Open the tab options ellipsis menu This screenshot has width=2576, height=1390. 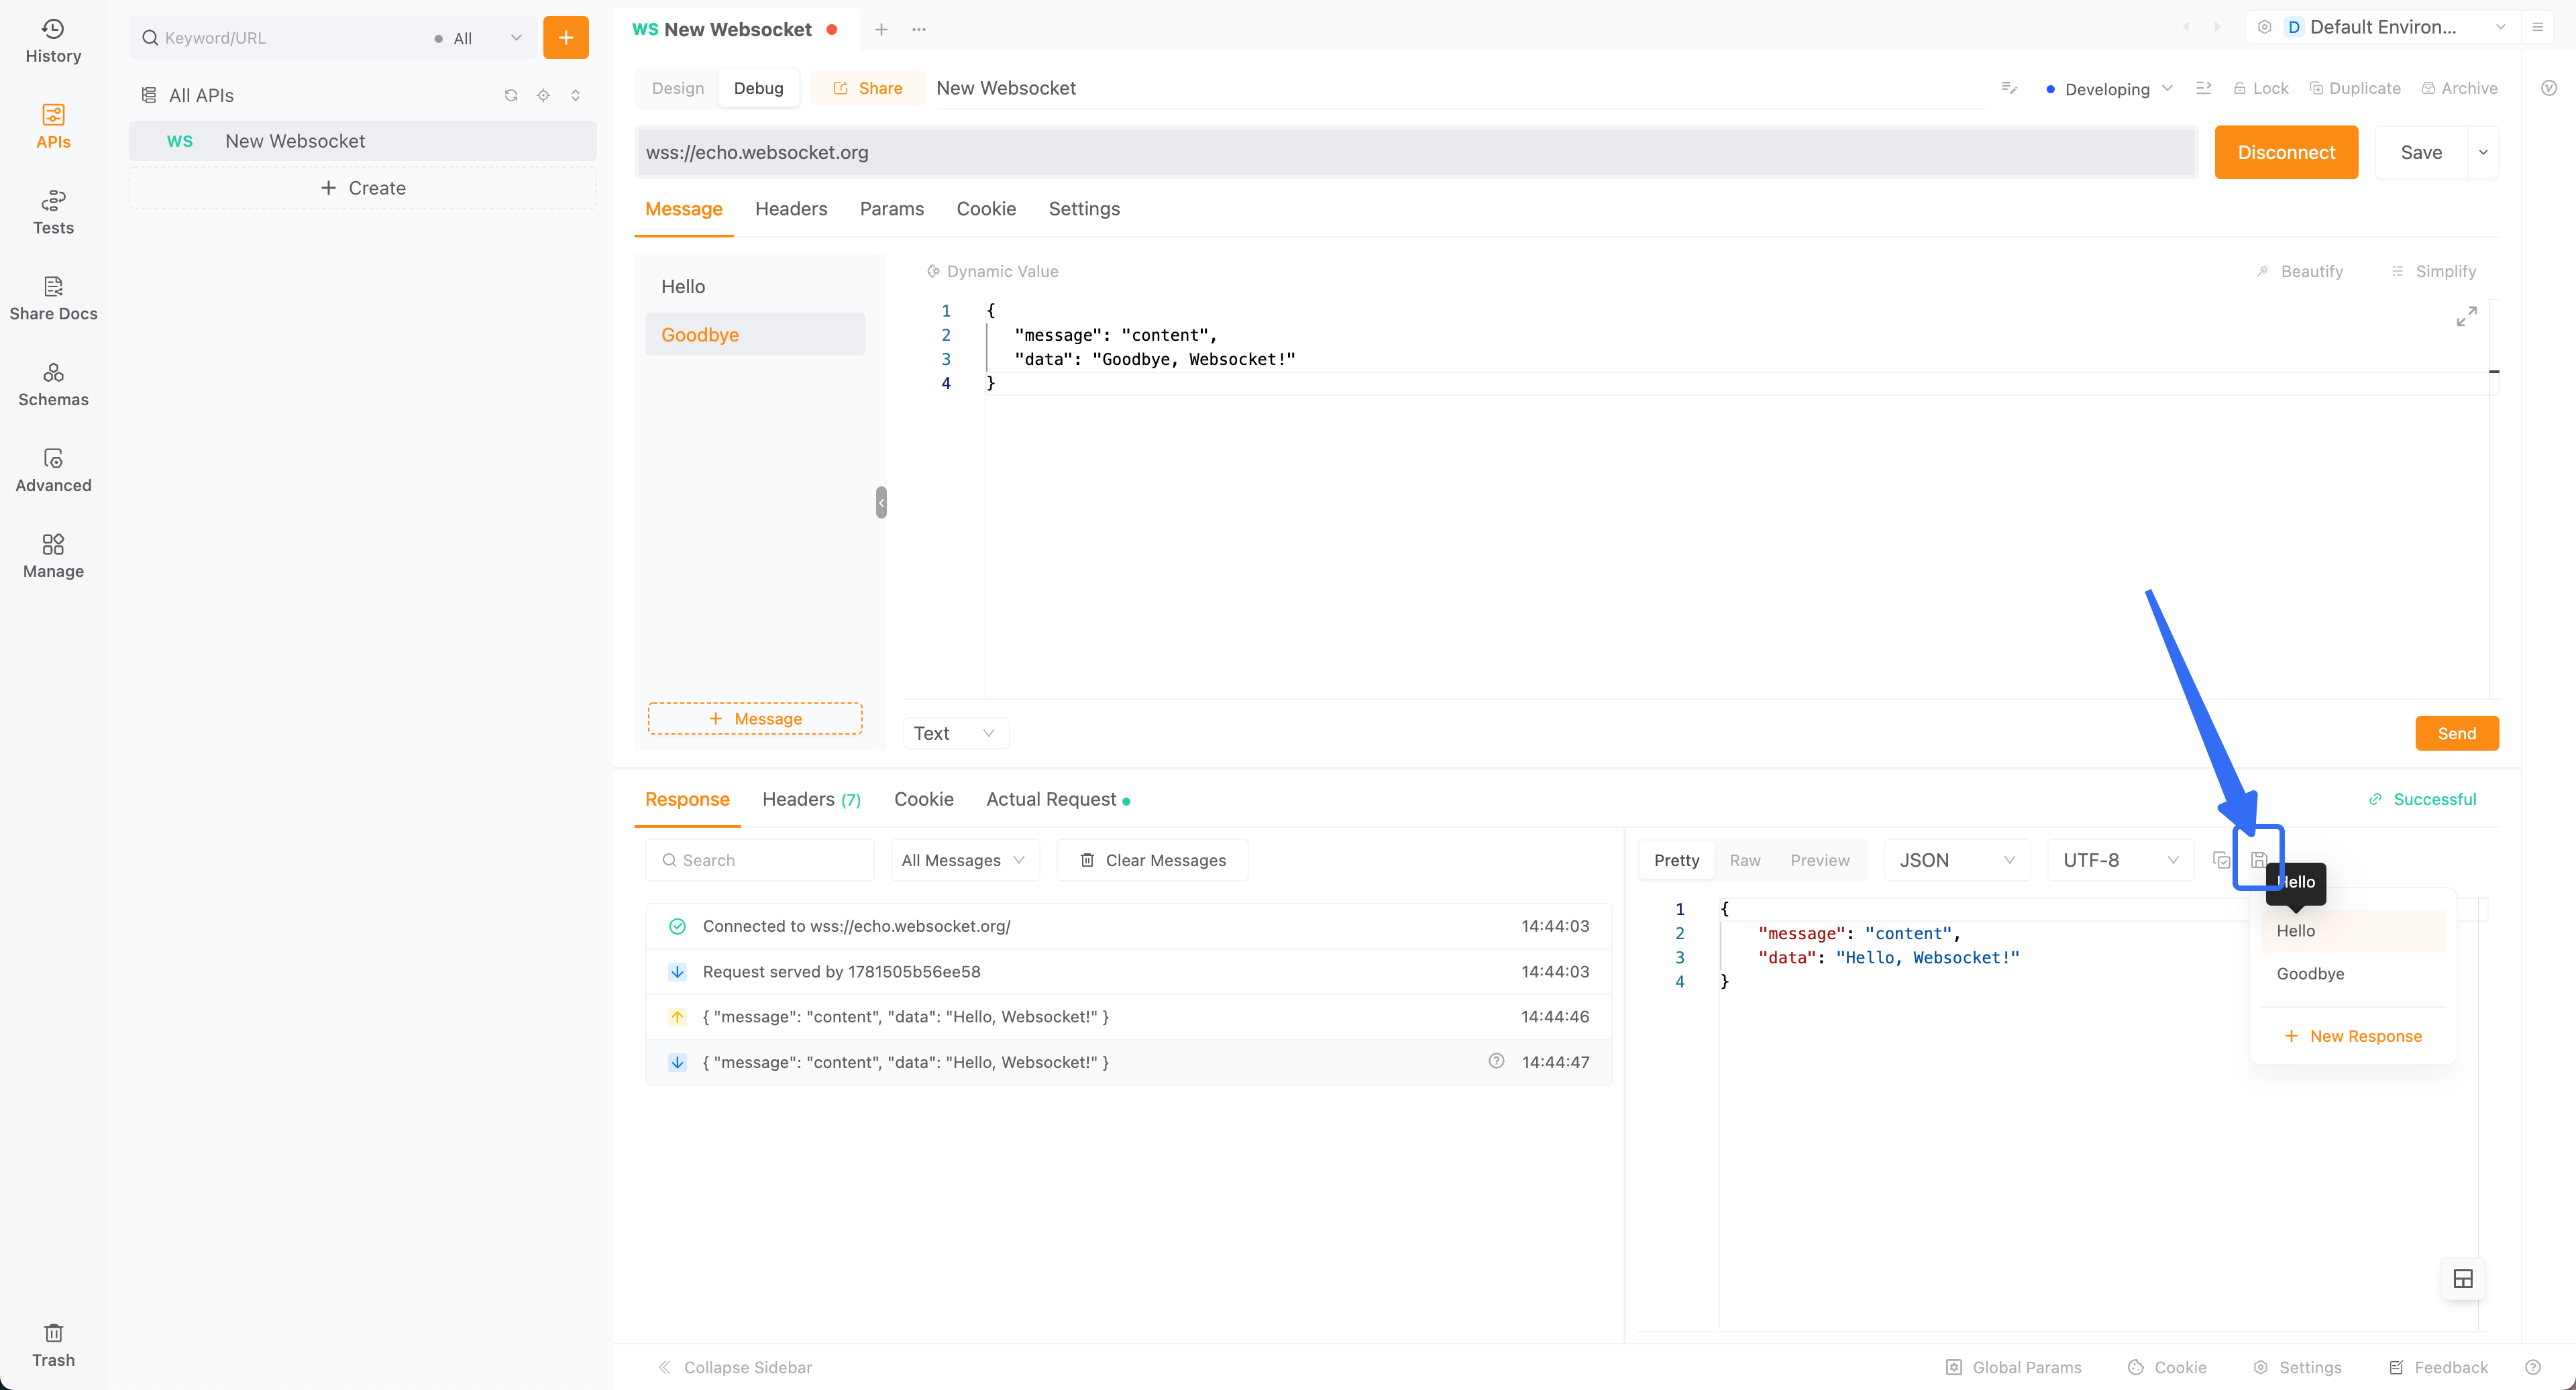coord(919,29)
